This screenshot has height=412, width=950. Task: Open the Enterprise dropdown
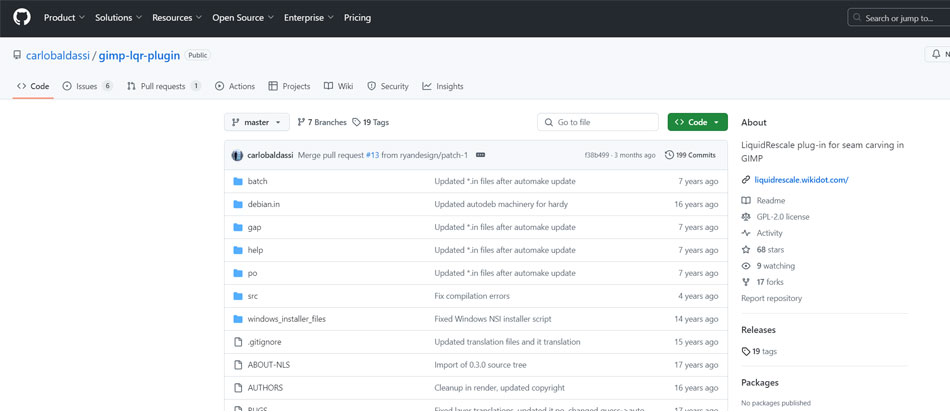(309, 18)
